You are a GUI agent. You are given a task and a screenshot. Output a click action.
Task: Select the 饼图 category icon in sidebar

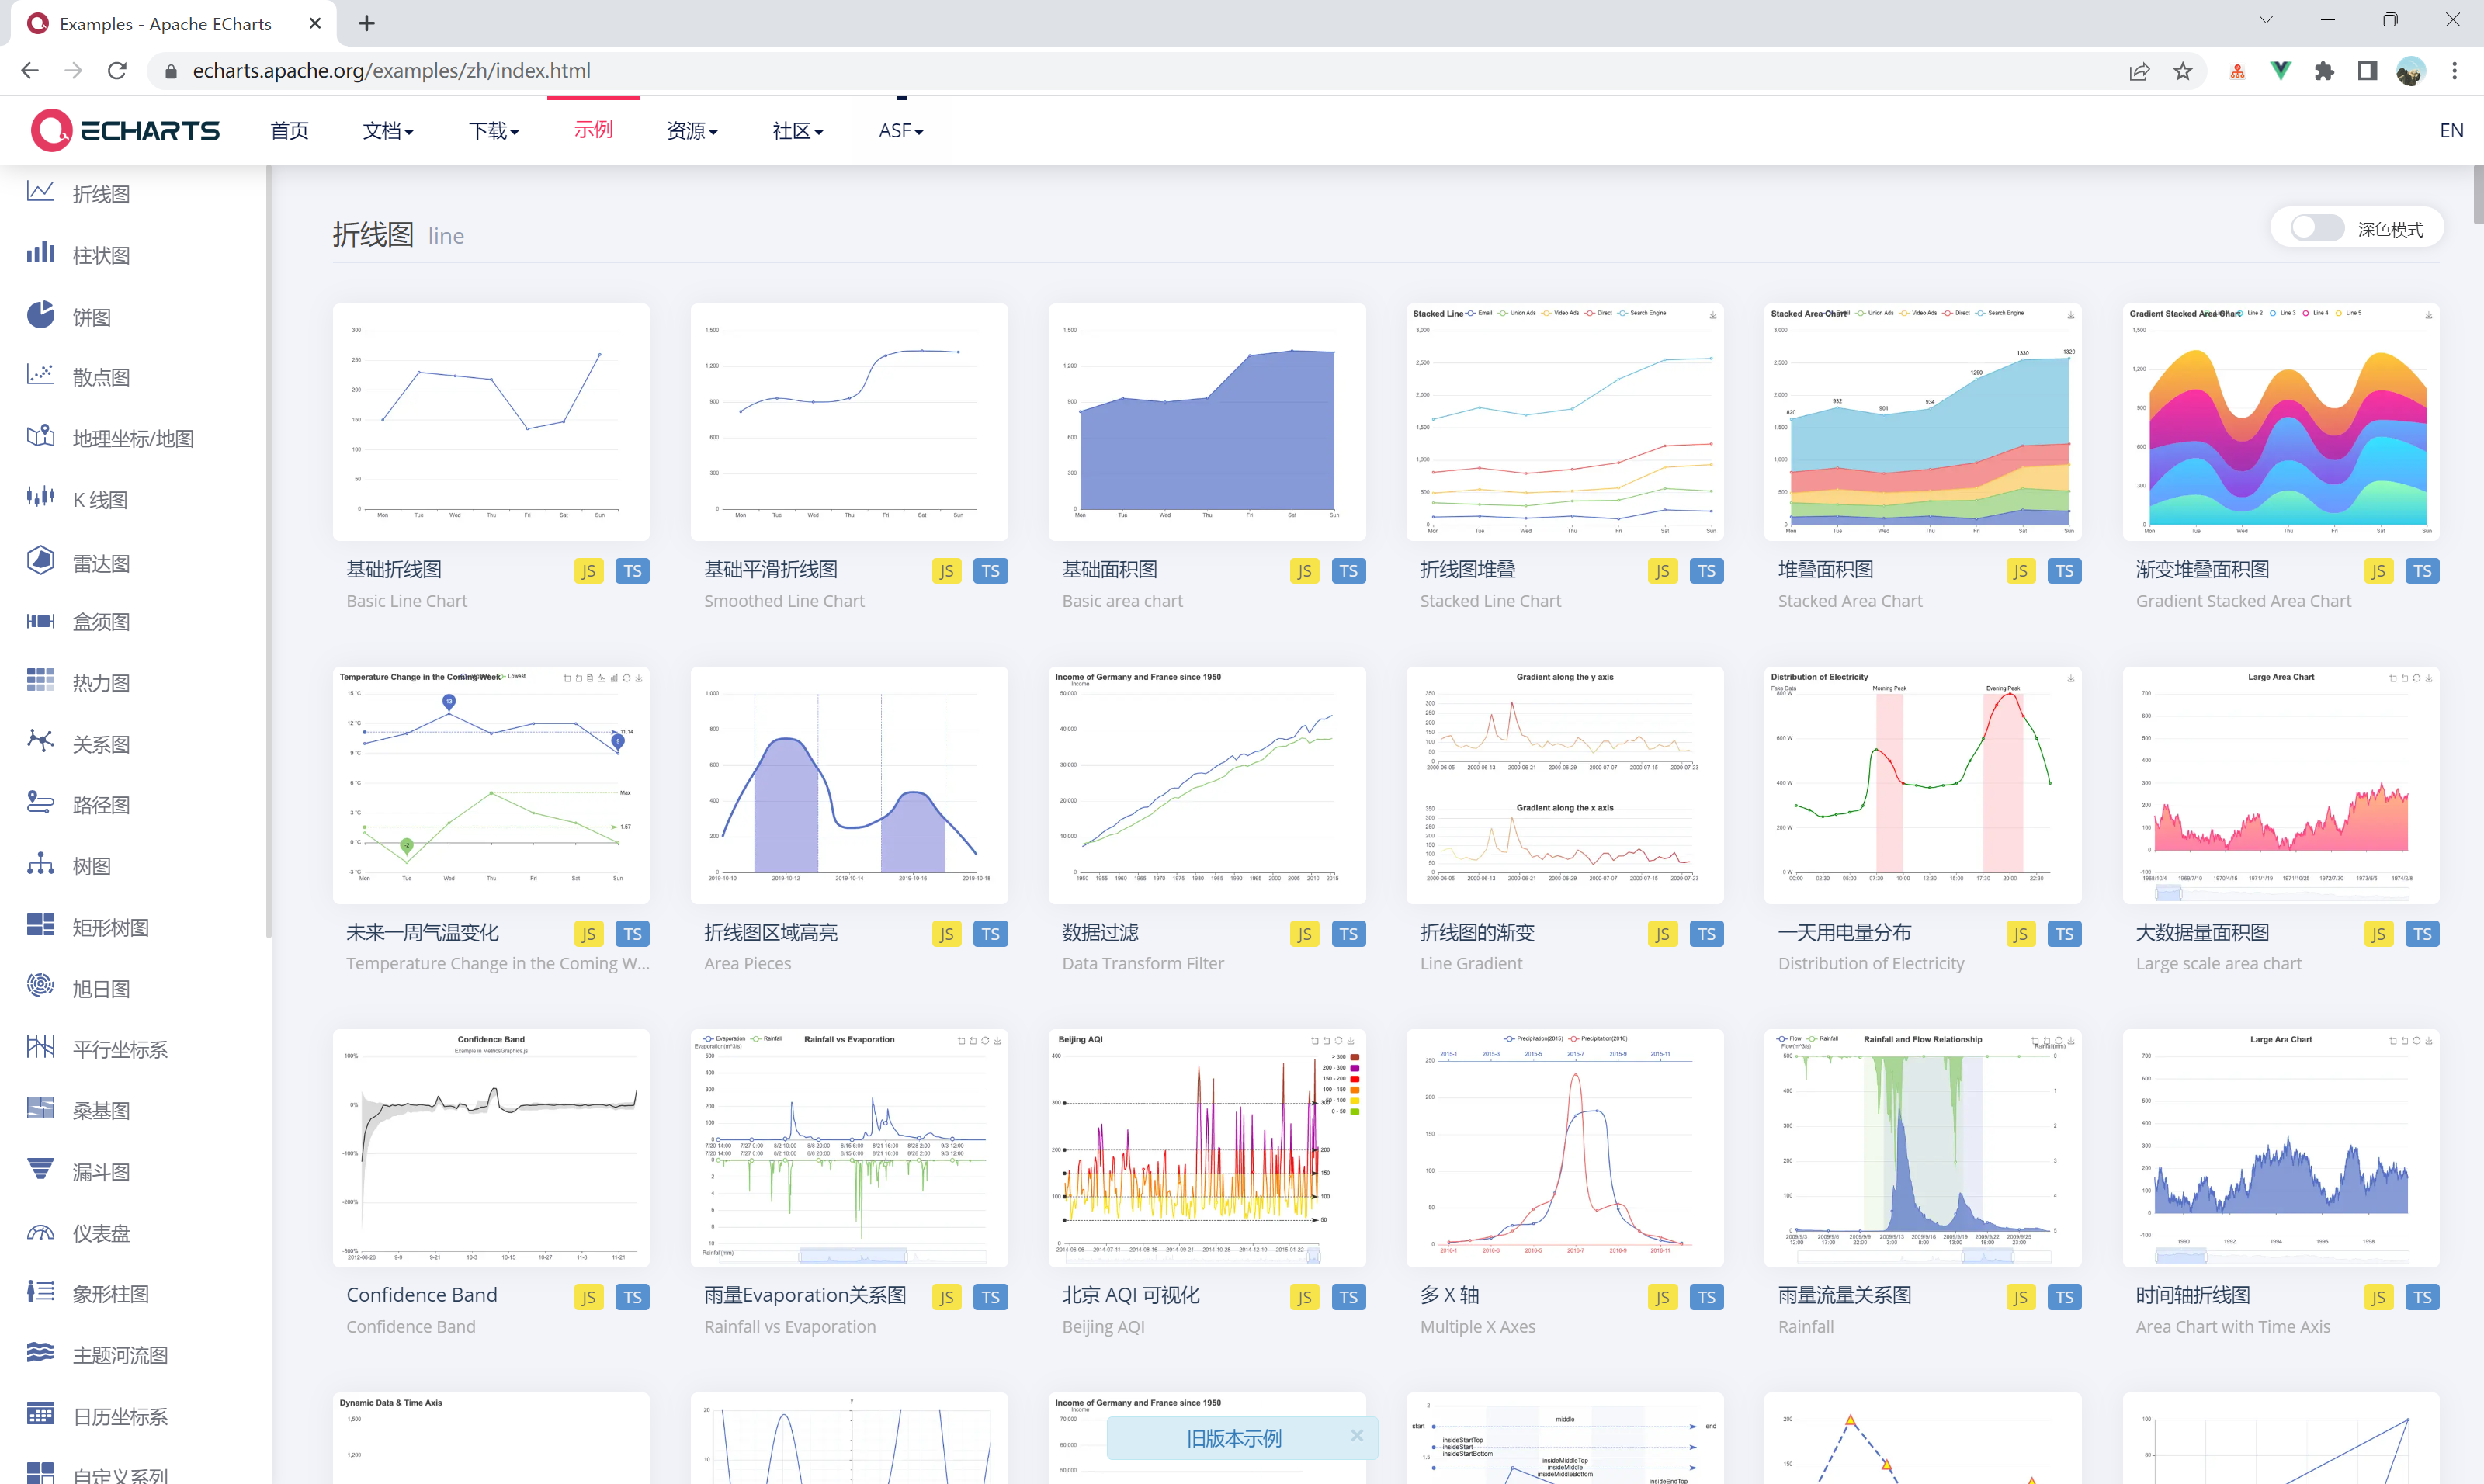point(40,315)
